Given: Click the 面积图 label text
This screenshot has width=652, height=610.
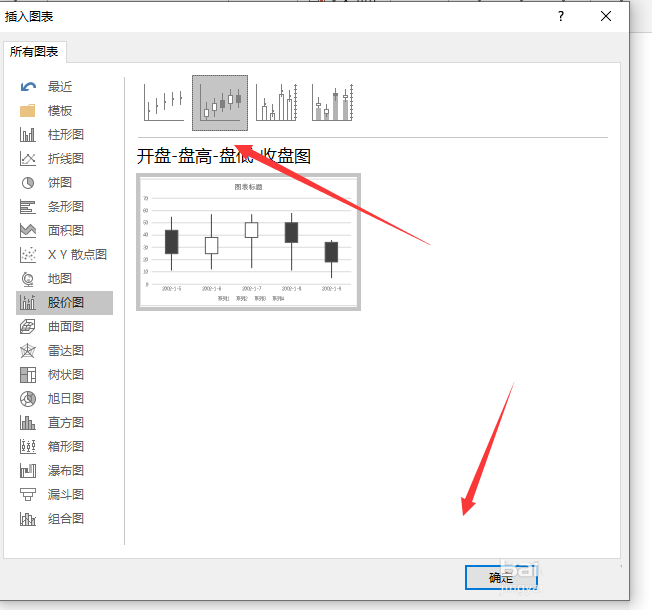Looking at the screenshot, I should pyautogui.click(x=66, y=230).
